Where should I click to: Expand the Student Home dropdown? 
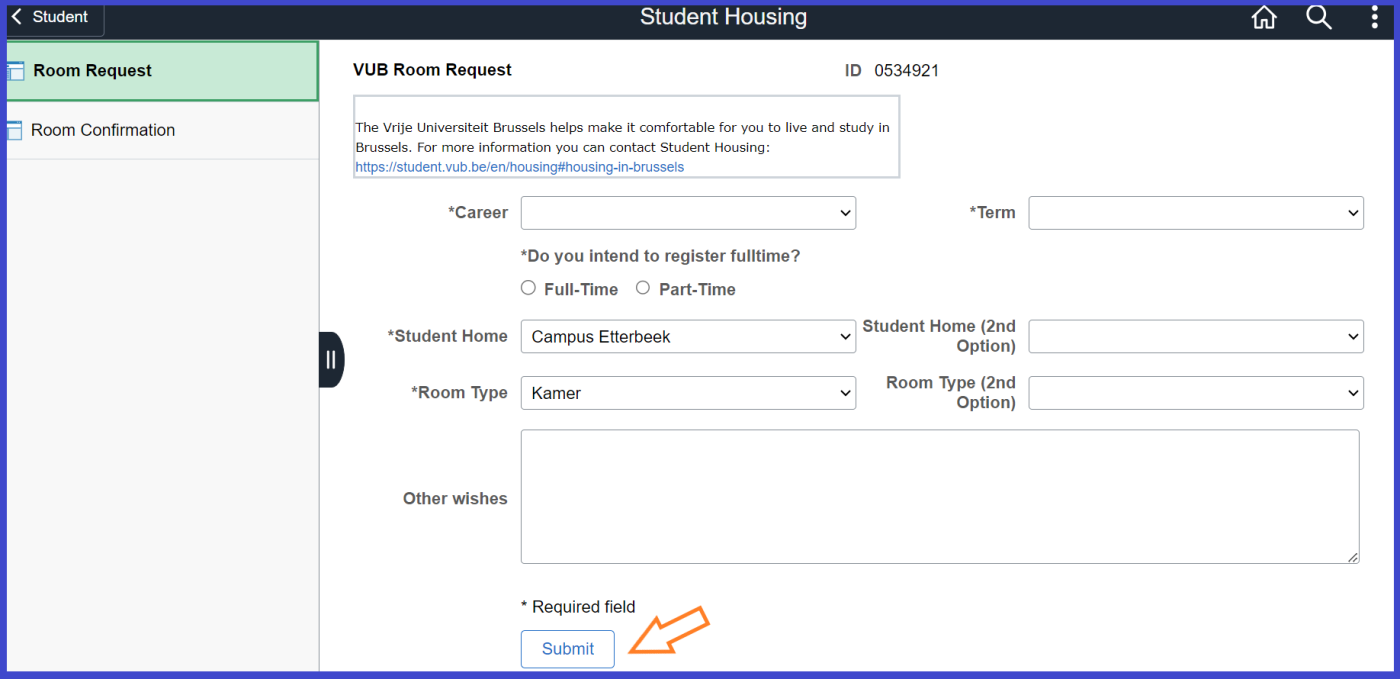688,337
